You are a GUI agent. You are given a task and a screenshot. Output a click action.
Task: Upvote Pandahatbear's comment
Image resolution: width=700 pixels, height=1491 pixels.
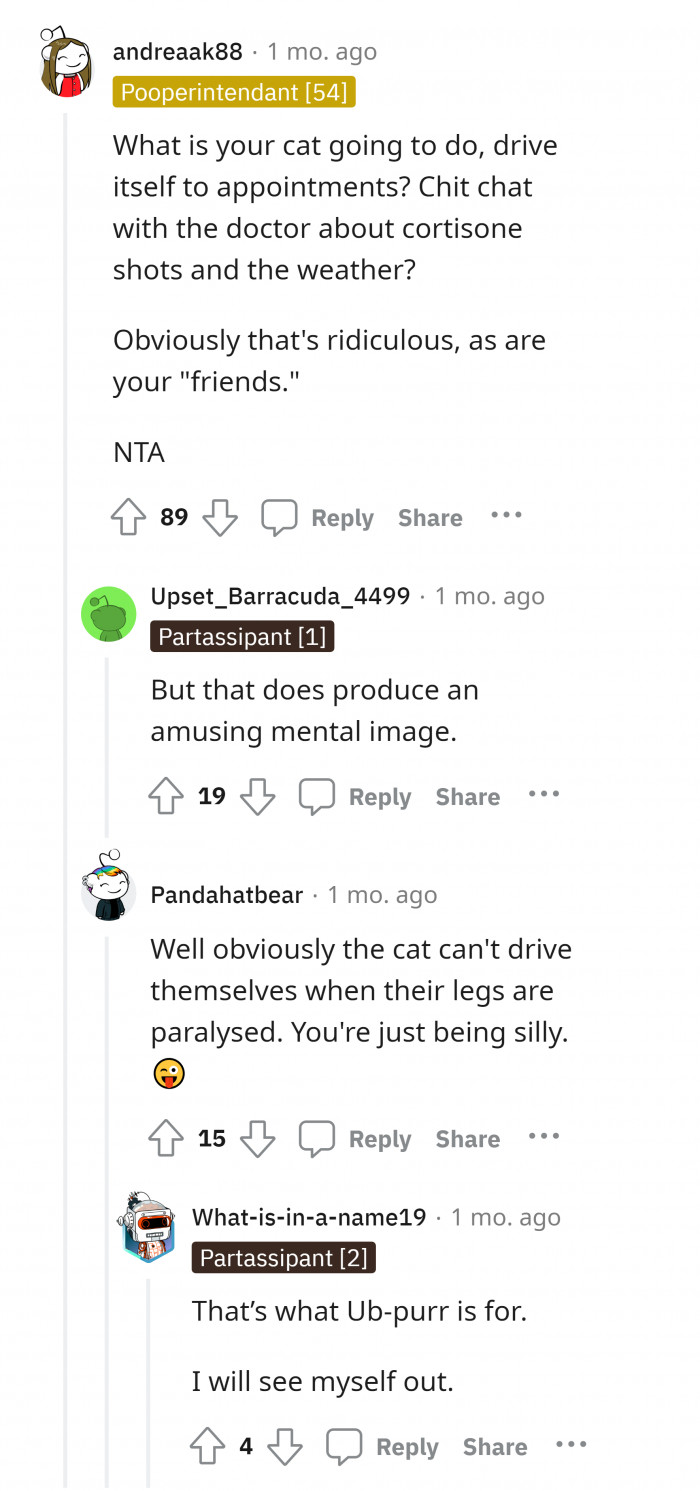point(167,1138)
